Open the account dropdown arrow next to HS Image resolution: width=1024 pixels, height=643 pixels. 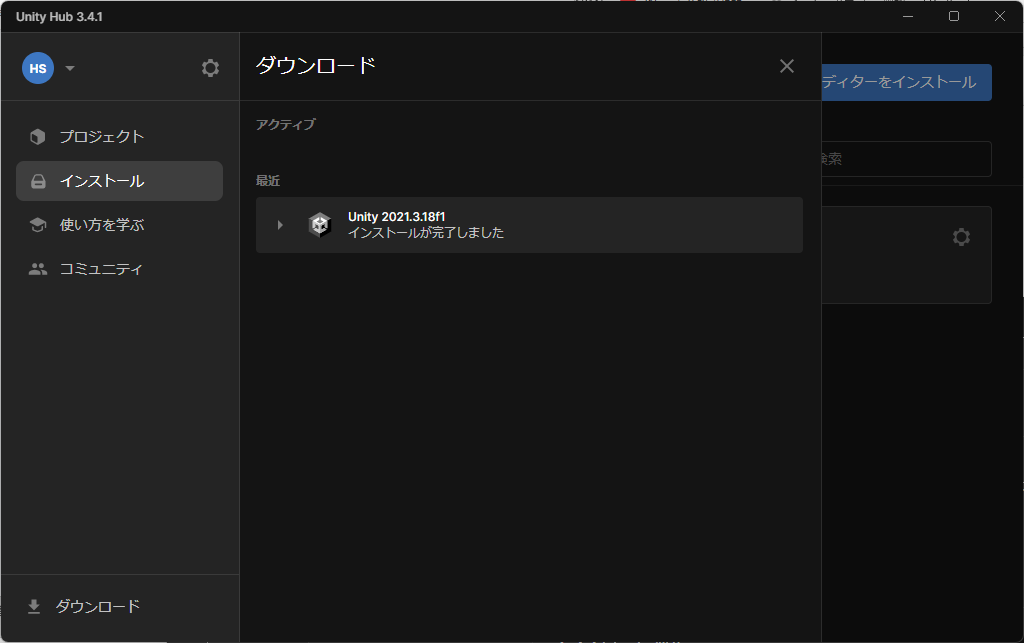click(69, 68)
